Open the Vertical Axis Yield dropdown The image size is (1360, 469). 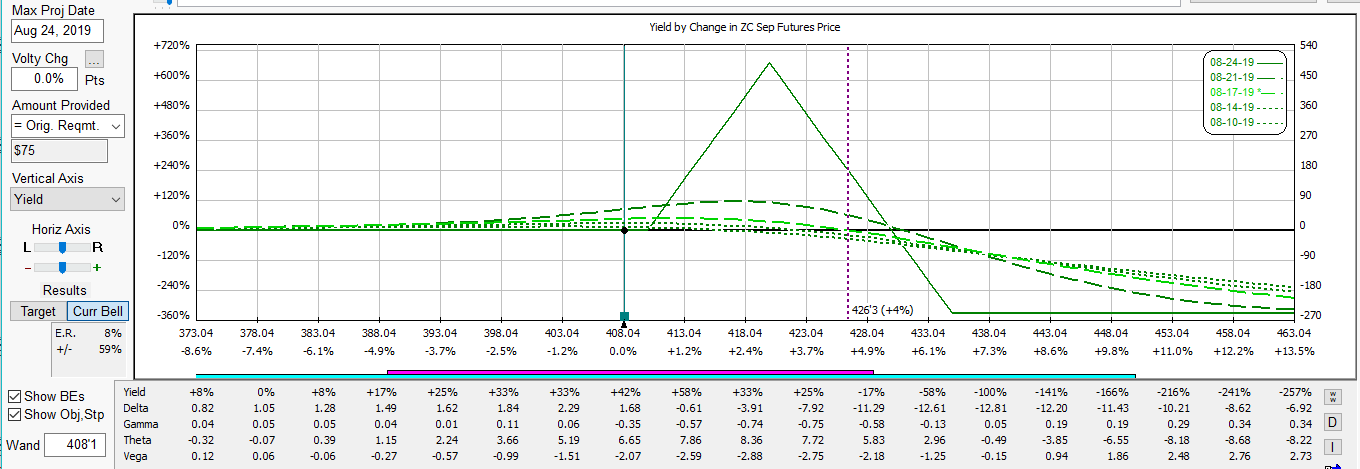(x=67, y=199)
